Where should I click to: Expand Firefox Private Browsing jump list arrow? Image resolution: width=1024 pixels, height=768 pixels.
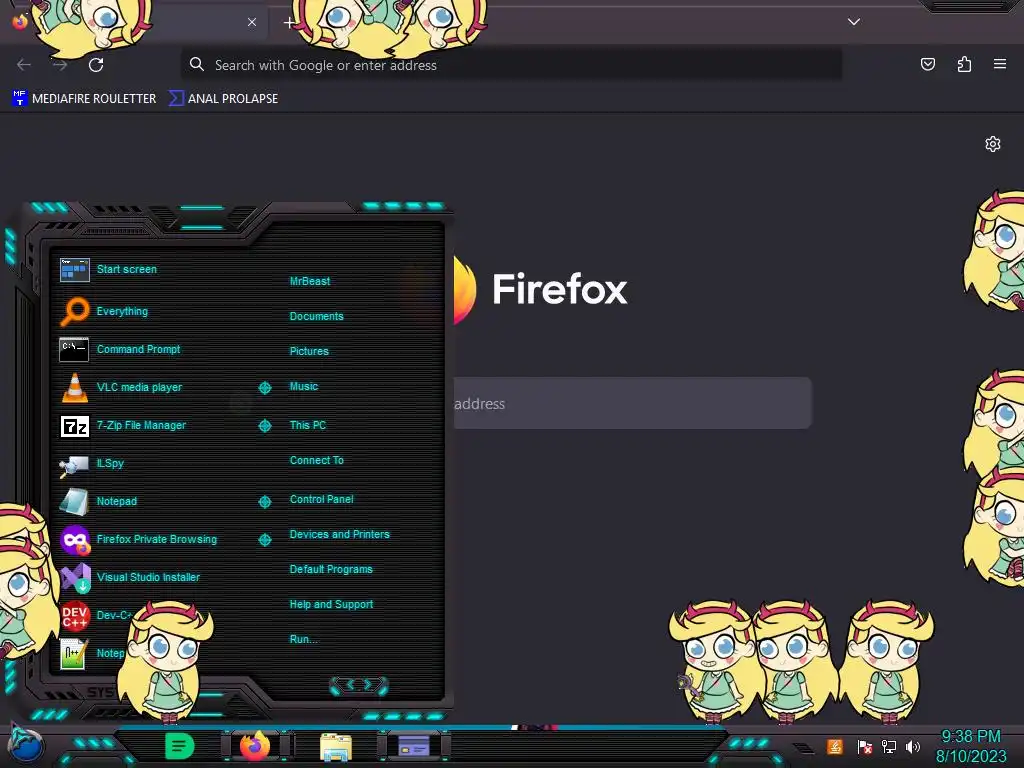point(264,539)
